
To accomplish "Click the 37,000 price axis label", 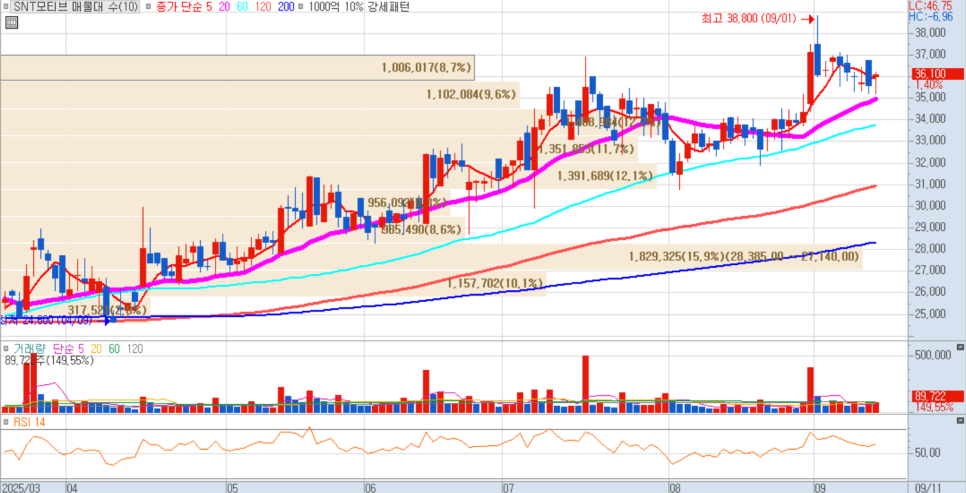I will [x=930, y=54].
